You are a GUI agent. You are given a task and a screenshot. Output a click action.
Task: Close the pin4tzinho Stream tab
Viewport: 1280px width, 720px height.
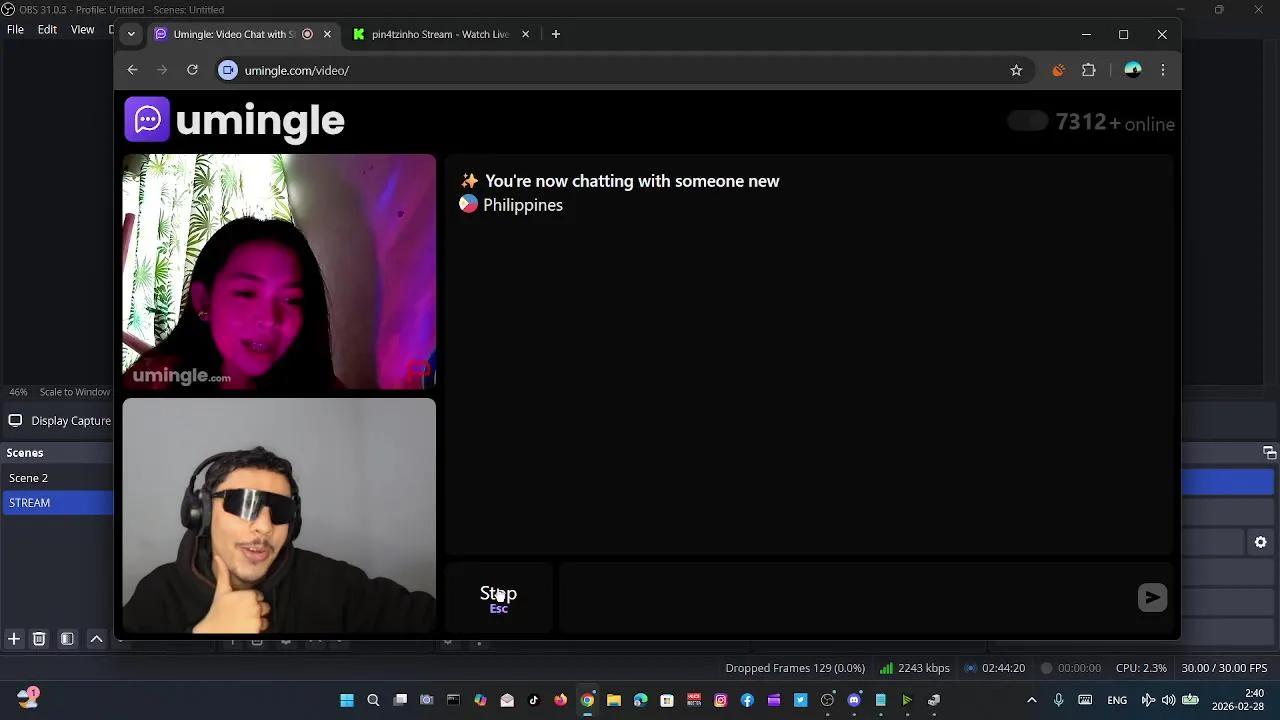[525, 34]
